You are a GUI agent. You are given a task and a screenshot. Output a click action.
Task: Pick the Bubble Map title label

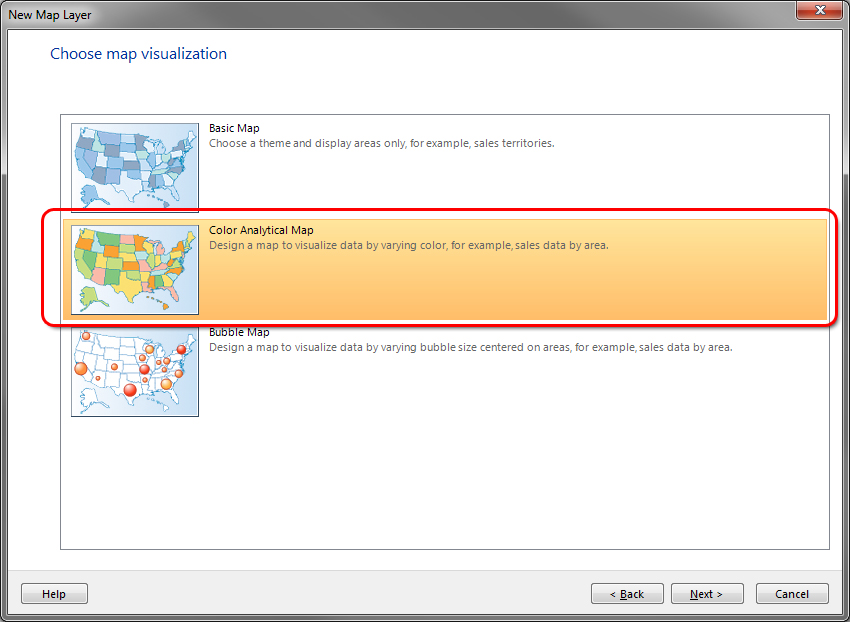click(x=239, y=333)
